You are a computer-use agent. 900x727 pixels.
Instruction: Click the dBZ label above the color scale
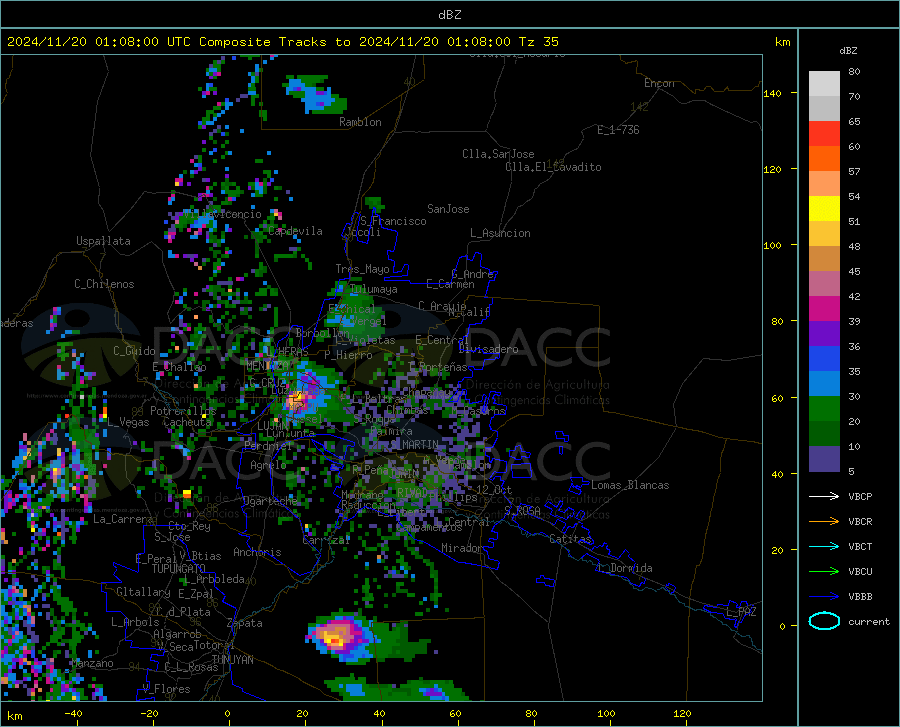(848, 50)
